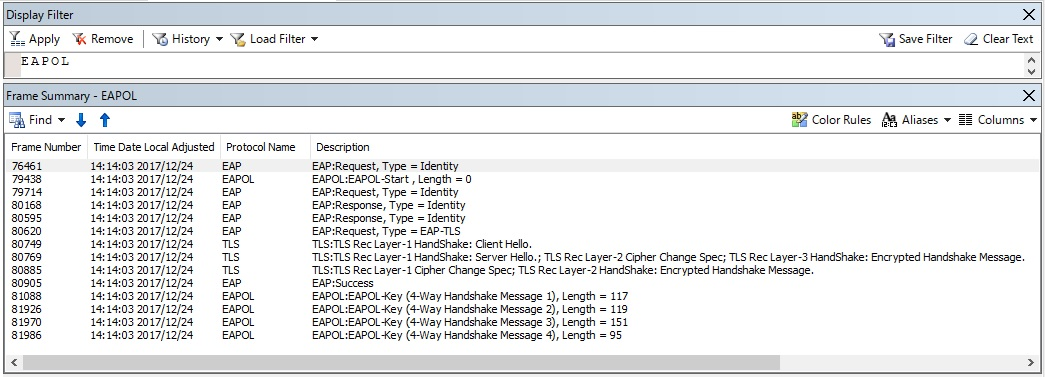The width and height of the screenshot is (1045, 377).
Task: Select frame 76461
Action: coord(522,166)
